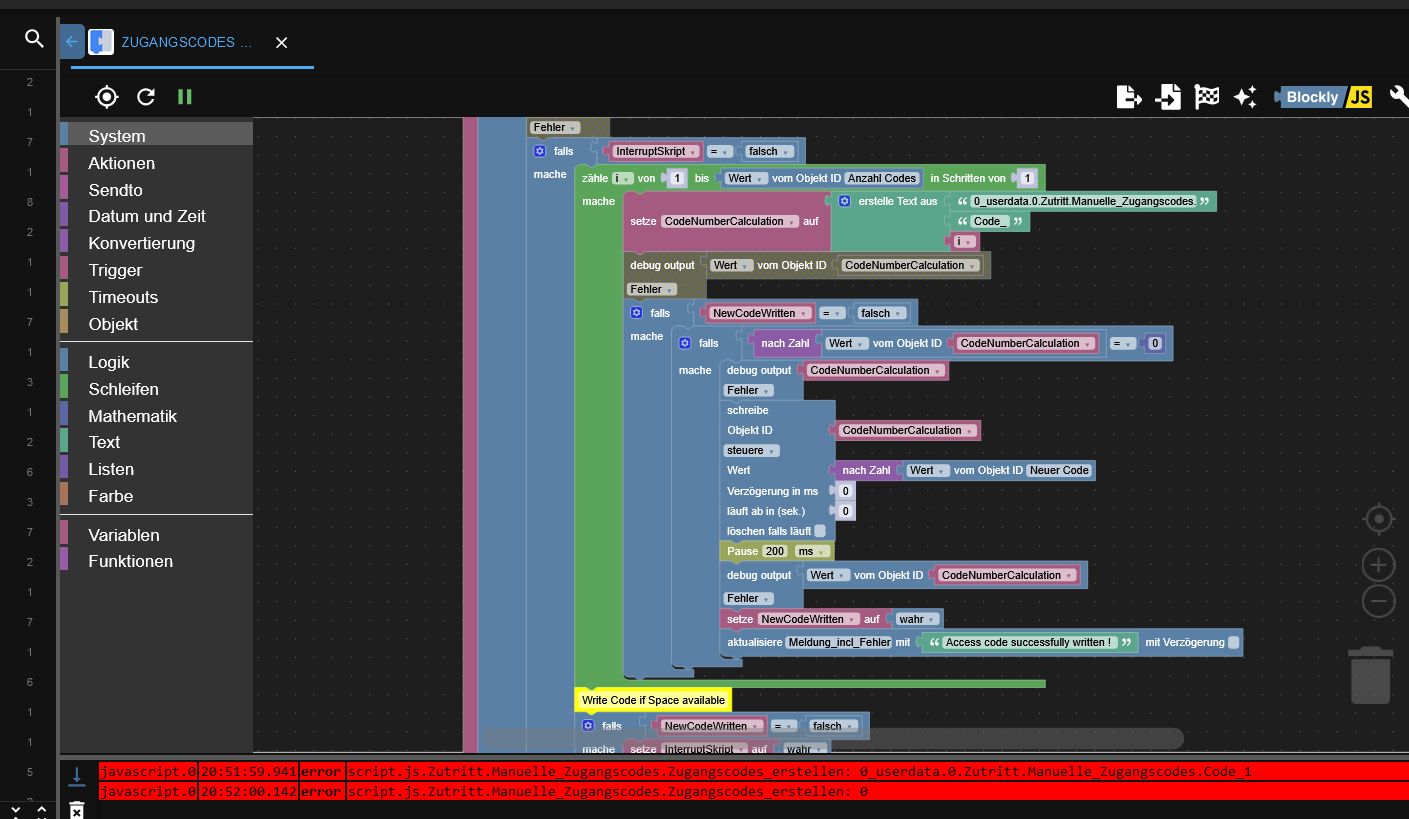Export blocks using the file-arrow-out icon

pyautogui.click(x=1129, y=97)
